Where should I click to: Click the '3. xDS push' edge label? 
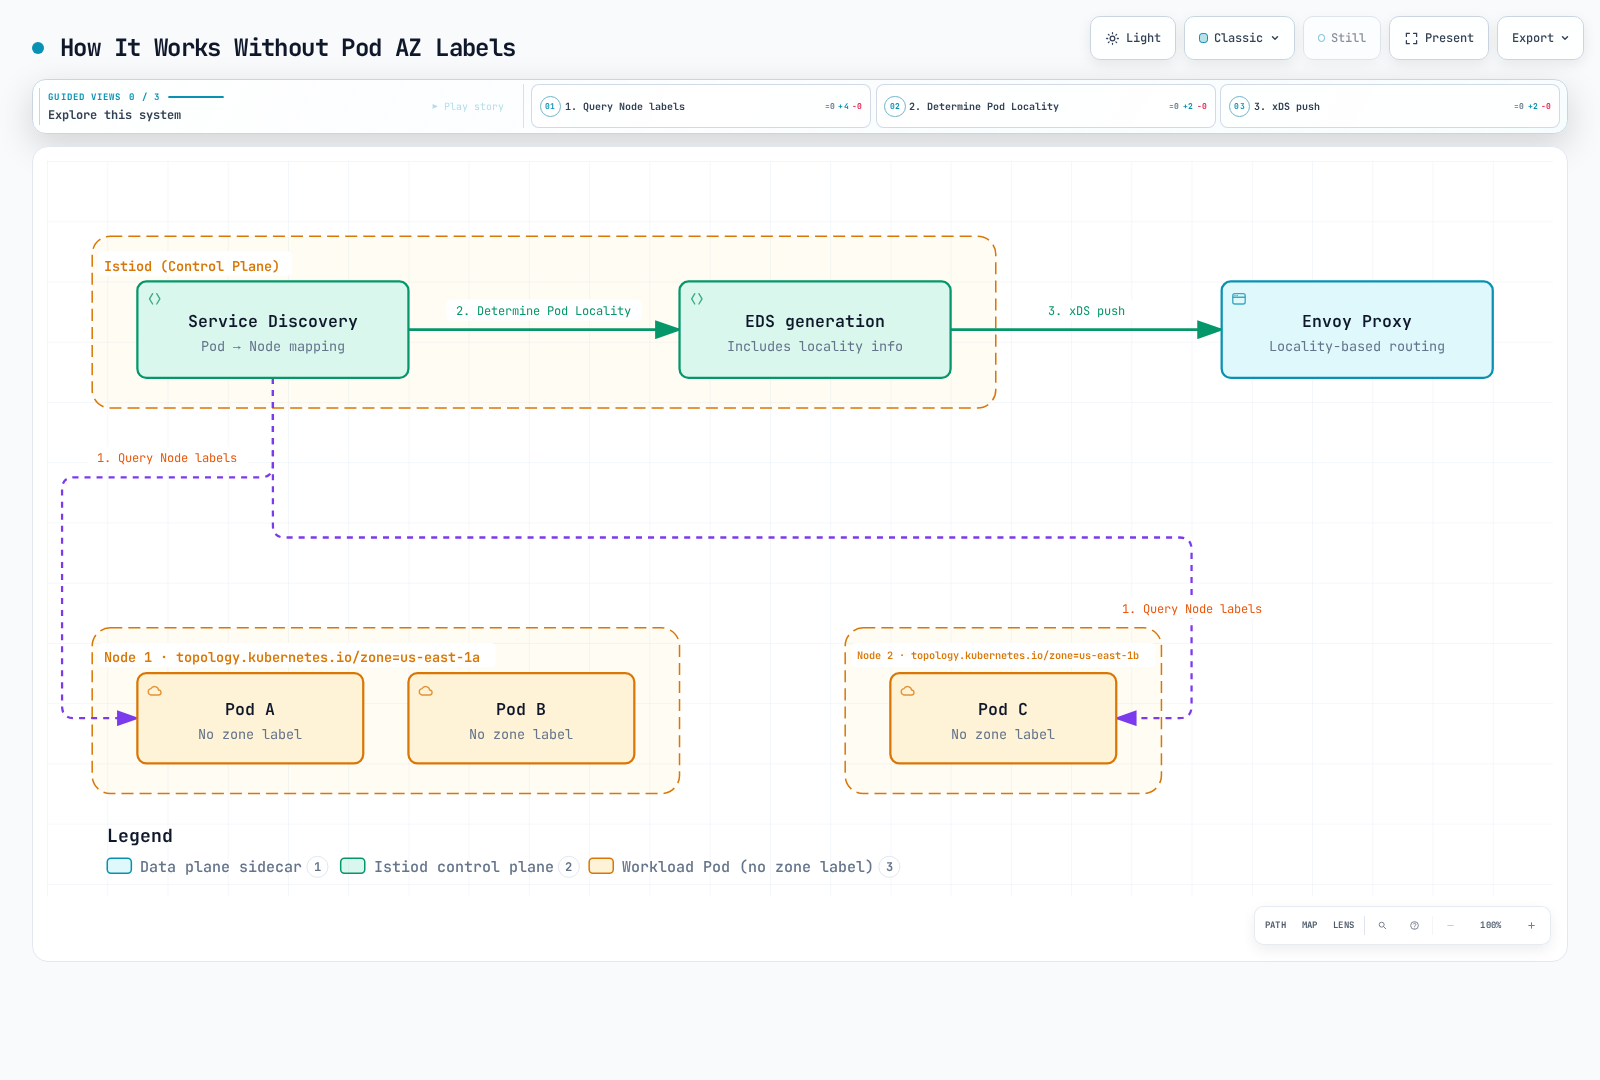(x=1086, y=311)
